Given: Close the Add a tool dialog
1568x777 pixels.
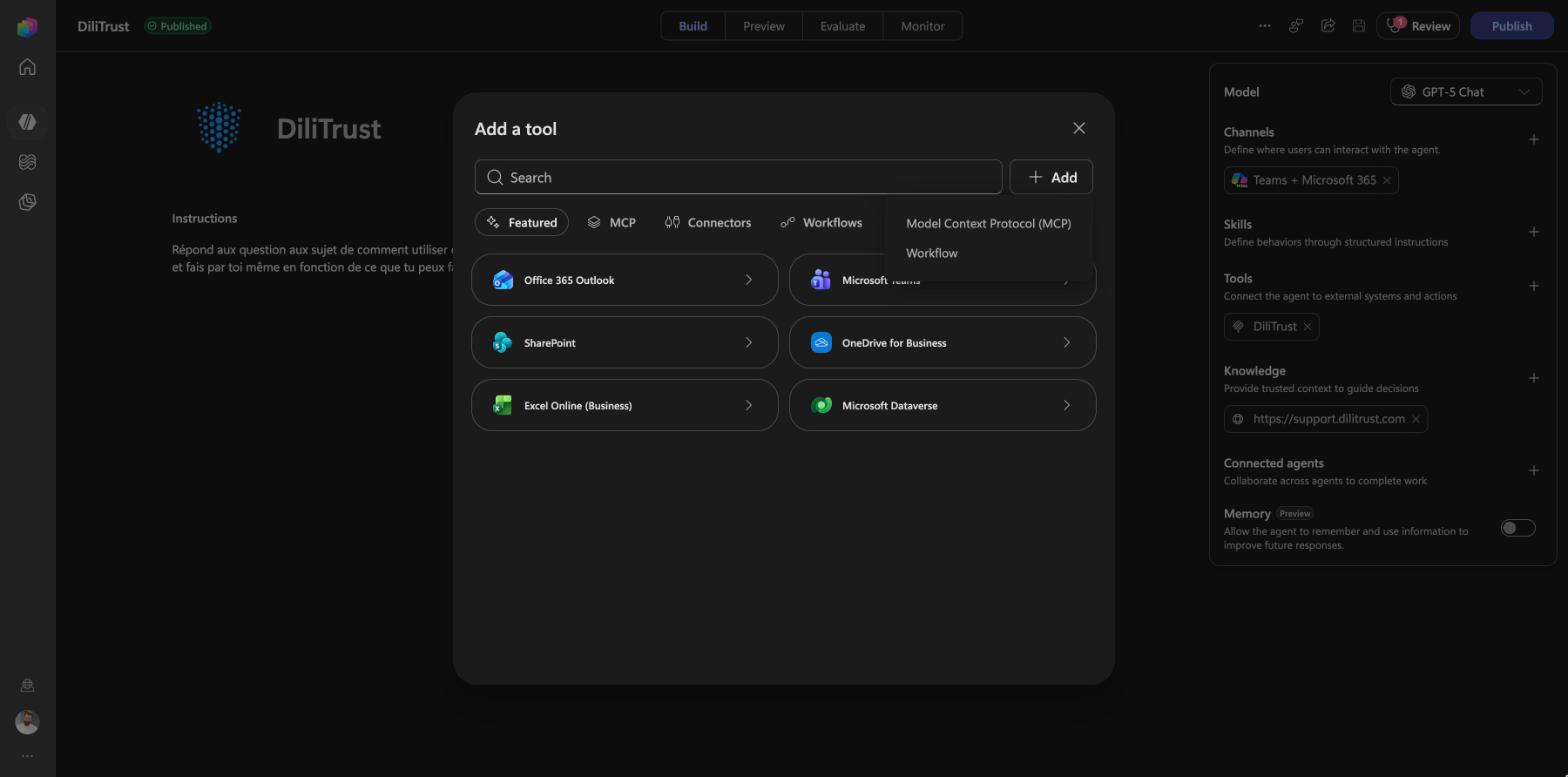Looking at the screenshot, I should tap(1079, 128).
